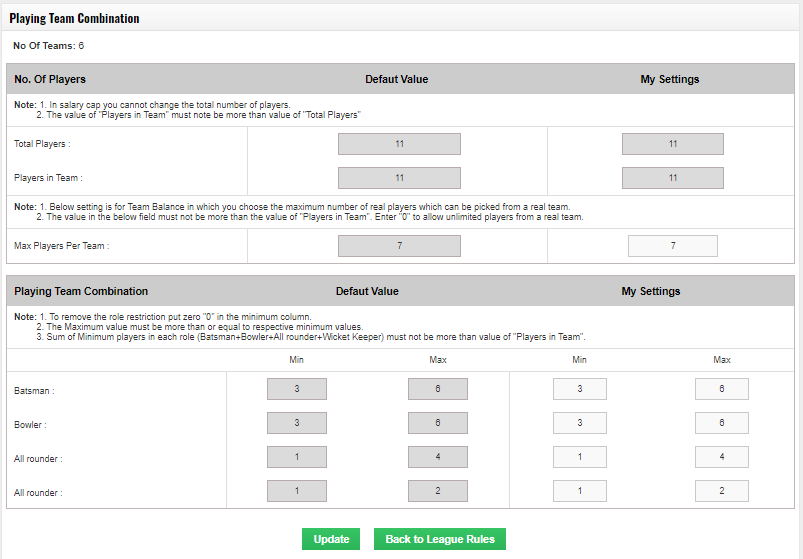
Task: Click default value Total Players field
Action: pyautogui.click(x=399, y=144)
